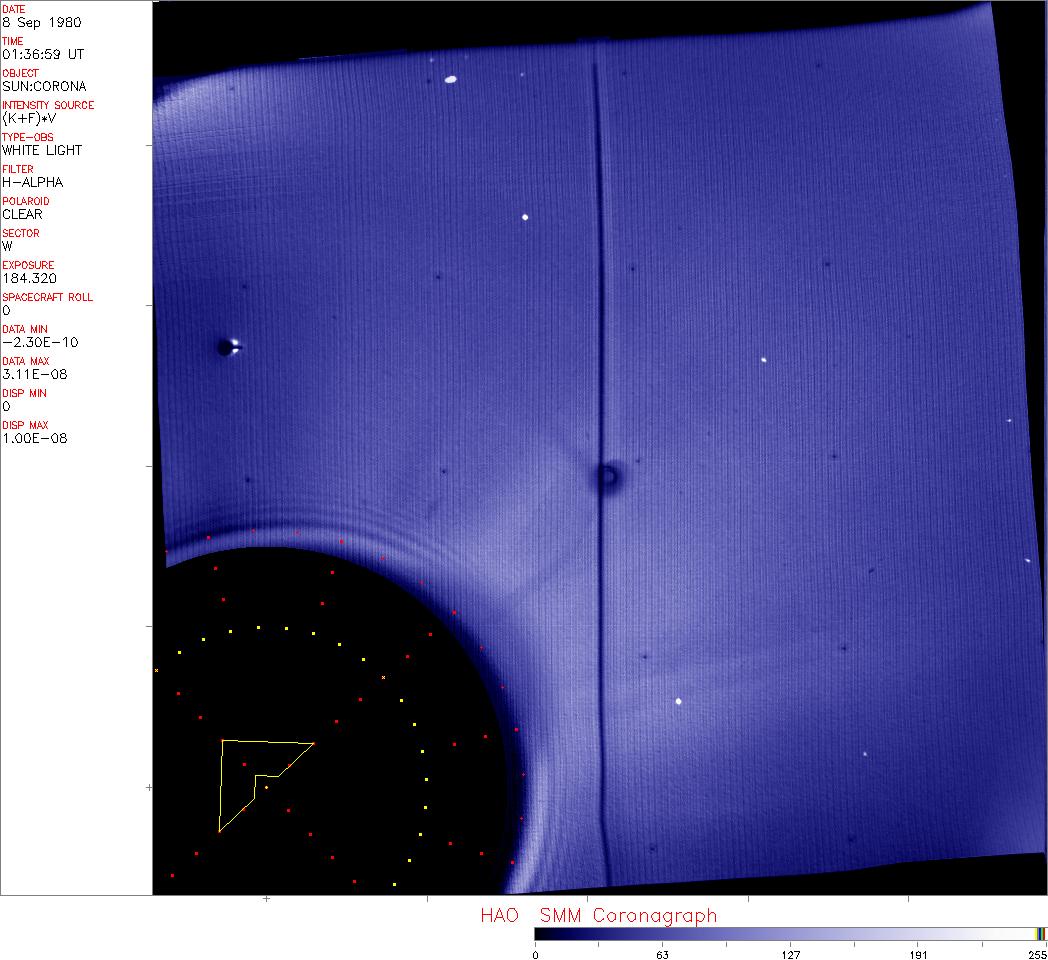Click the DATA MIN value -2.30E-10

[x=40, y=342]
